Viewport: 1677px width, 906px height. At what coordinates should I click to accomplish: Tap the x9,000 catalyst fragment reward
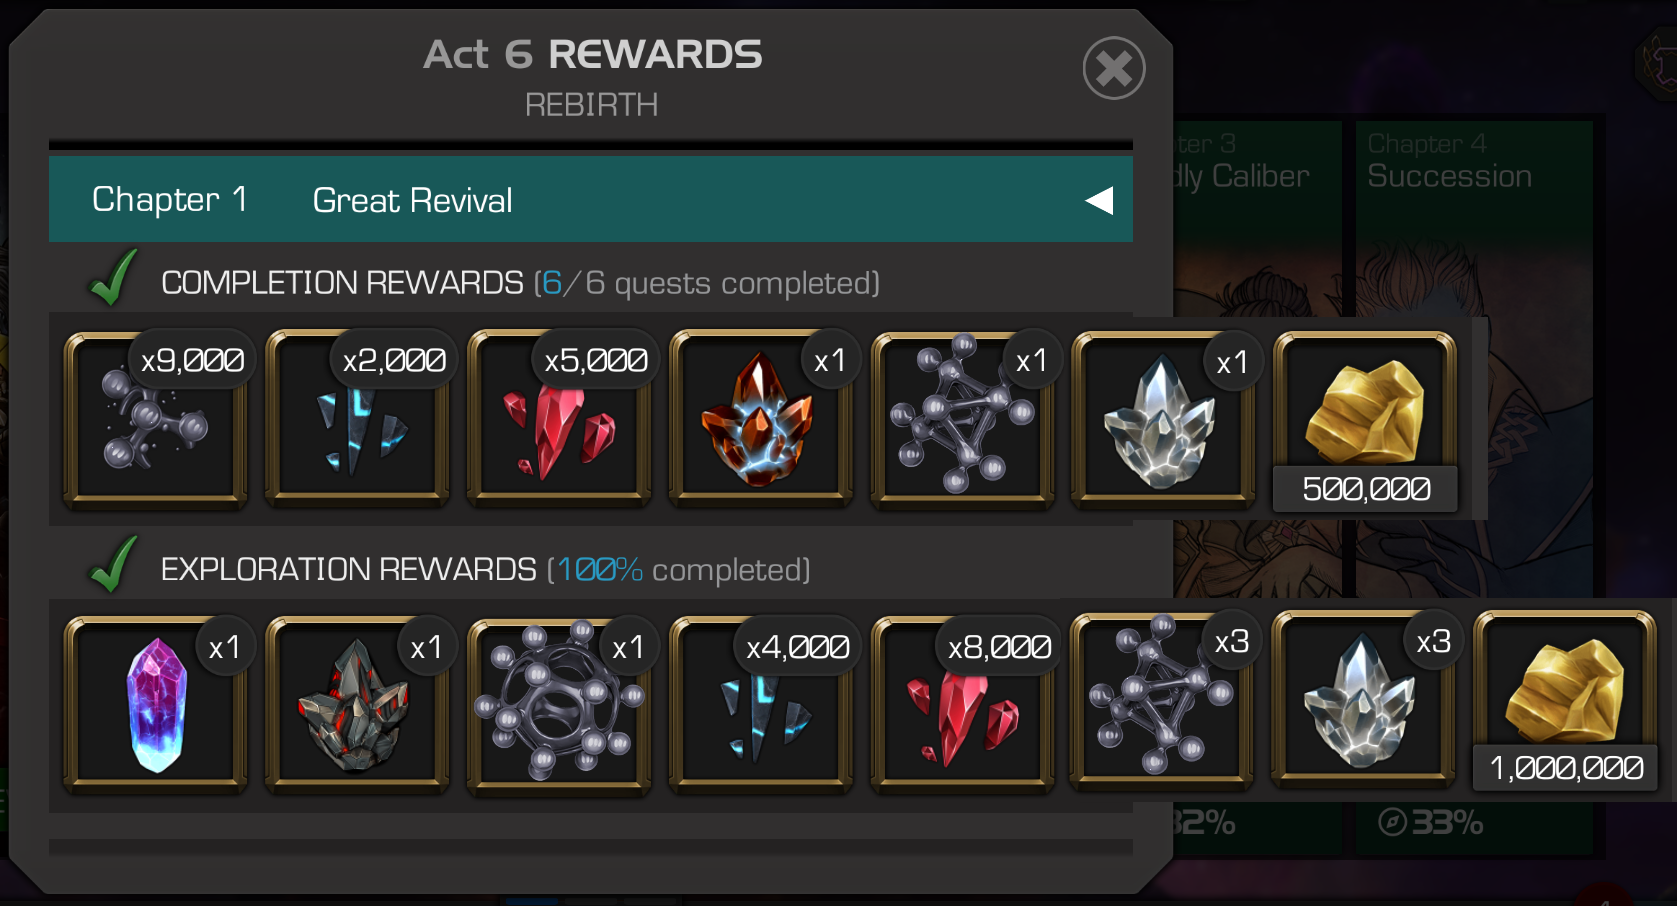pos(155,420)
